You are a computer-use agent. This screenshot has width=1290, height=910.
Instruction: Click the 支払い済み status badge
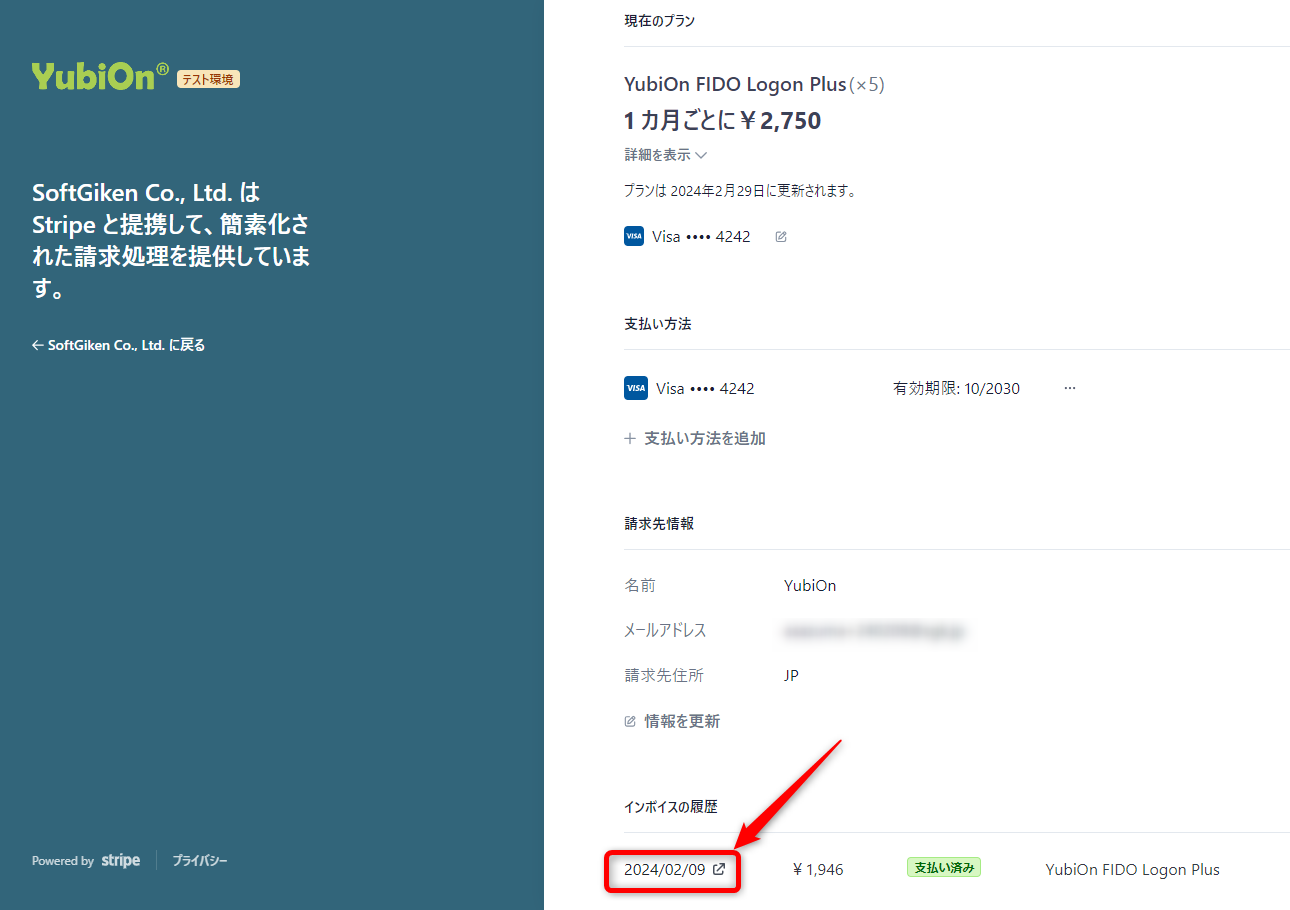coord(944,868)
